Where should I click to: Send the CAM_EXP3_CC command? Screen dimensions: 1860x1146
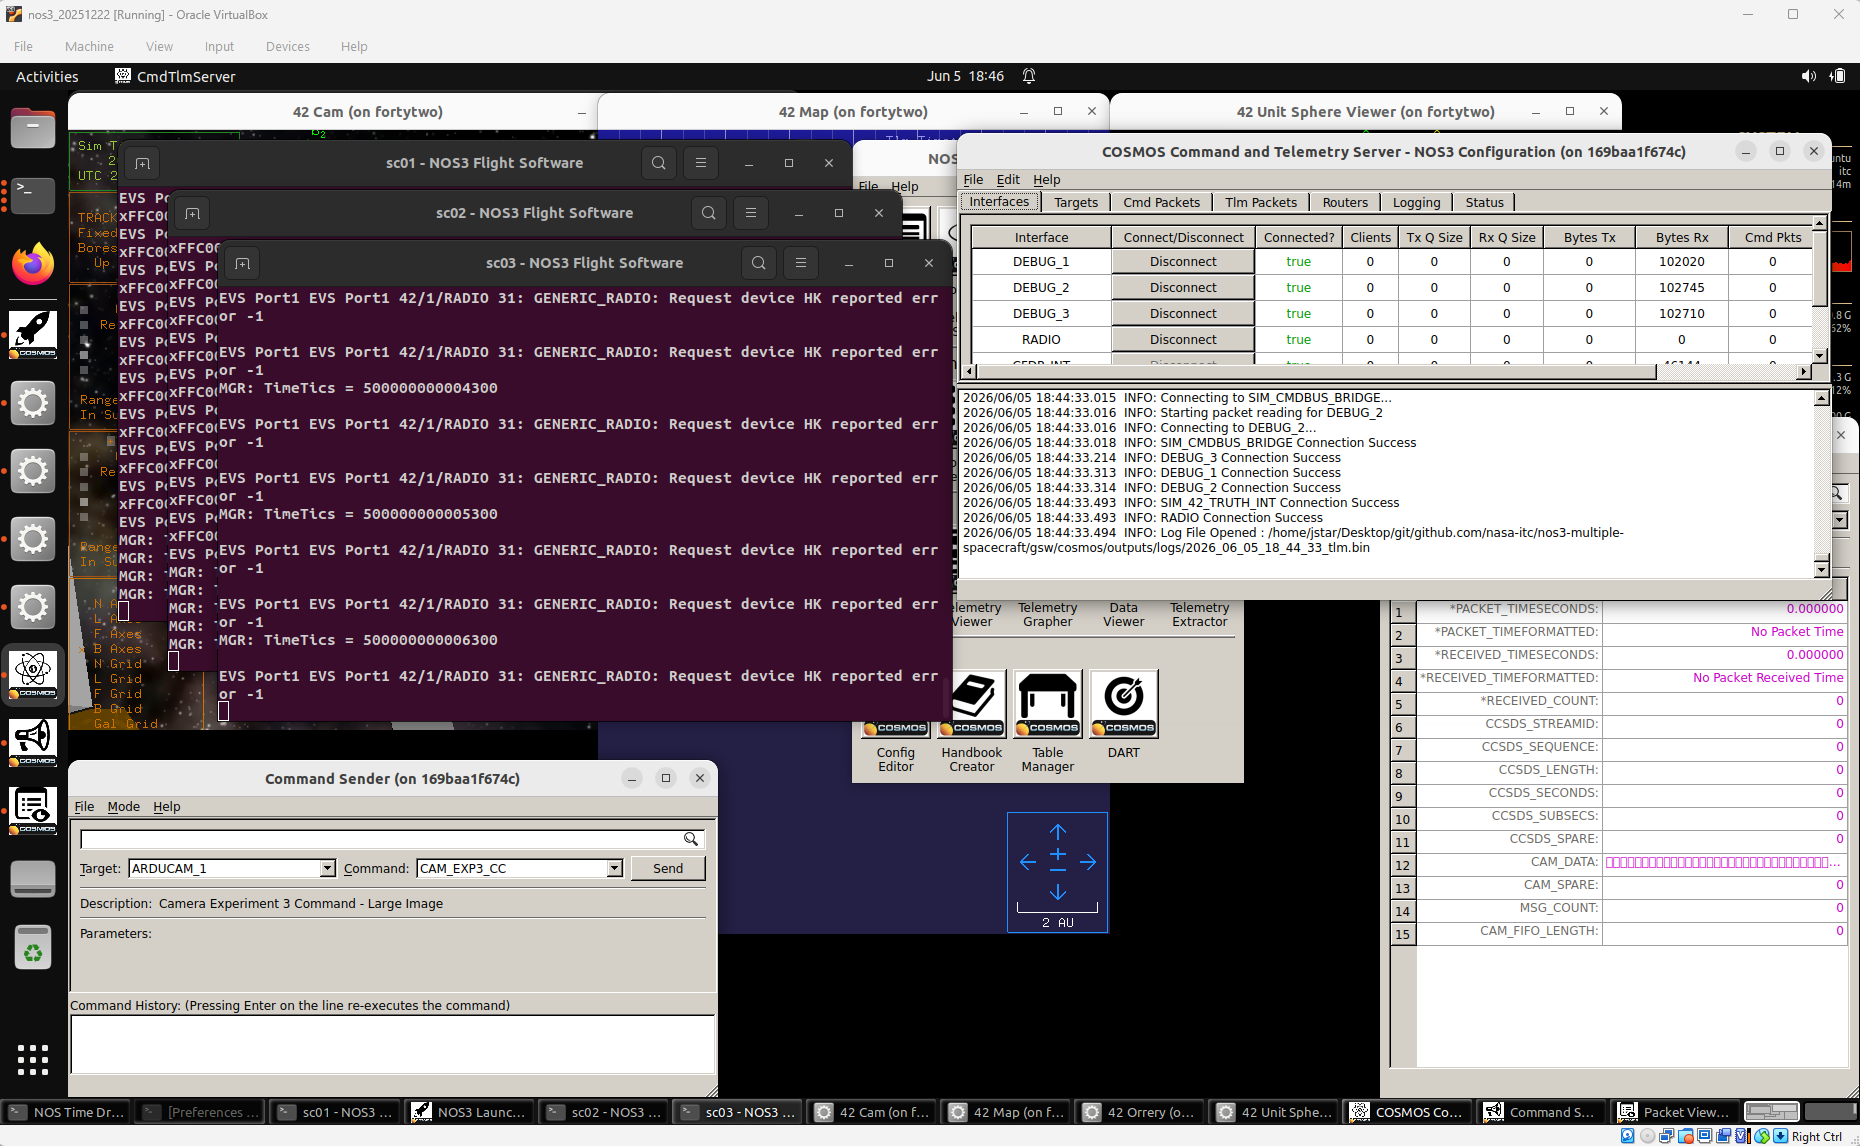pos(668,868)
